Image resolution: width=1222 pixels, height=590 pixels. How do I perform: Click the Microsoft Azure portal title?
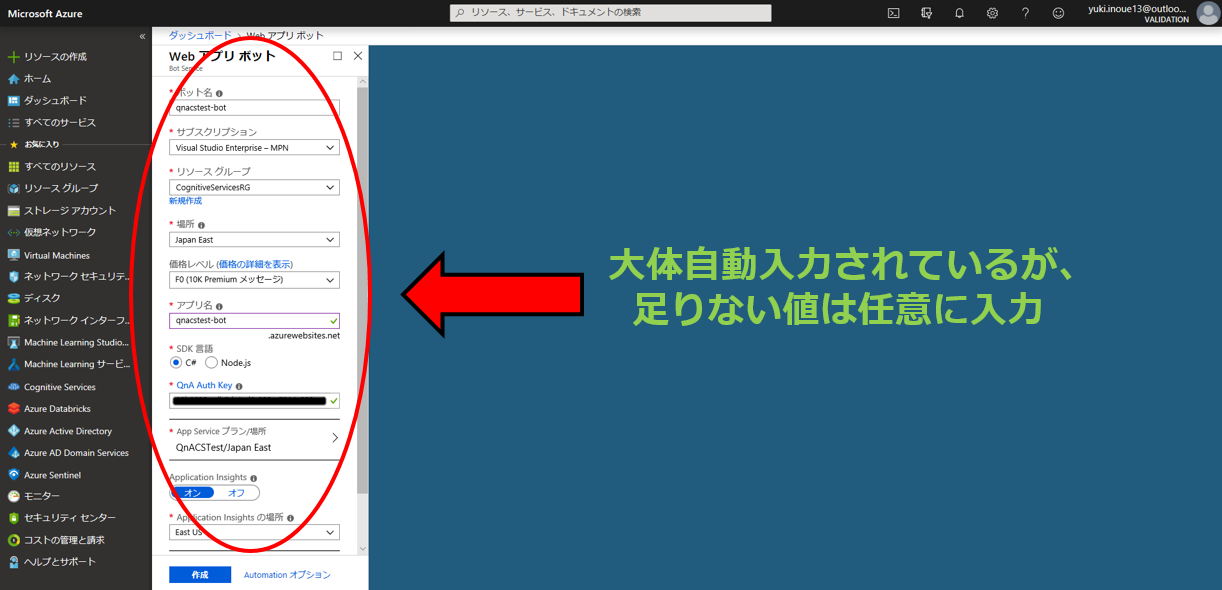[45, 13]
